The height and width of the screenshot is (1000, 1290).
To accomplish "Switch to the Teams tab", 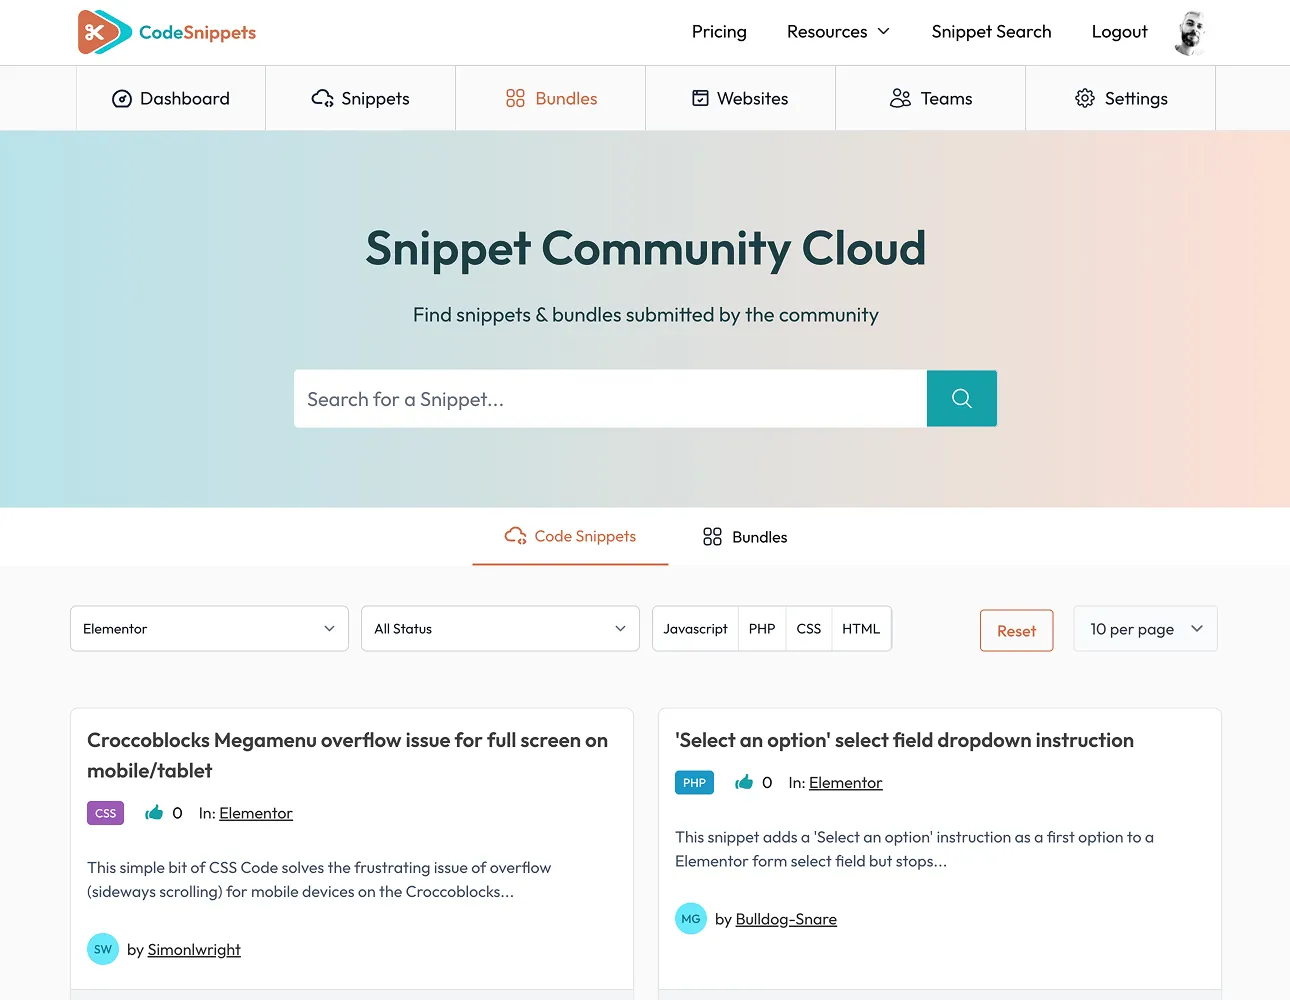I will [x=931, y=98].
